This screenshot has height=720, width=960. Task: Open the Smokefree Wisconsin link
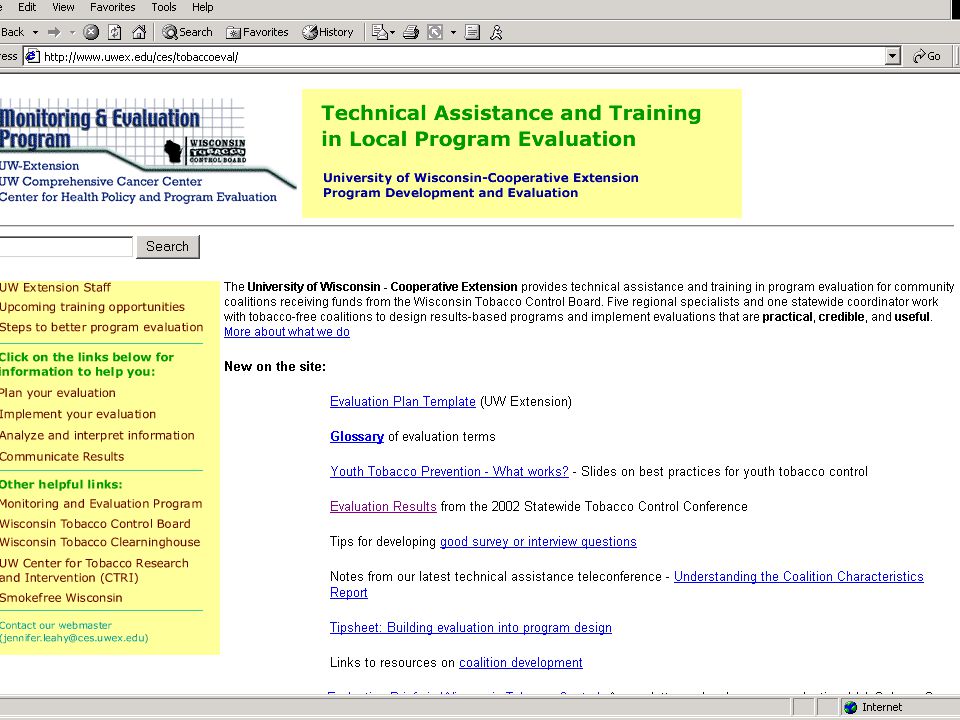61,598
